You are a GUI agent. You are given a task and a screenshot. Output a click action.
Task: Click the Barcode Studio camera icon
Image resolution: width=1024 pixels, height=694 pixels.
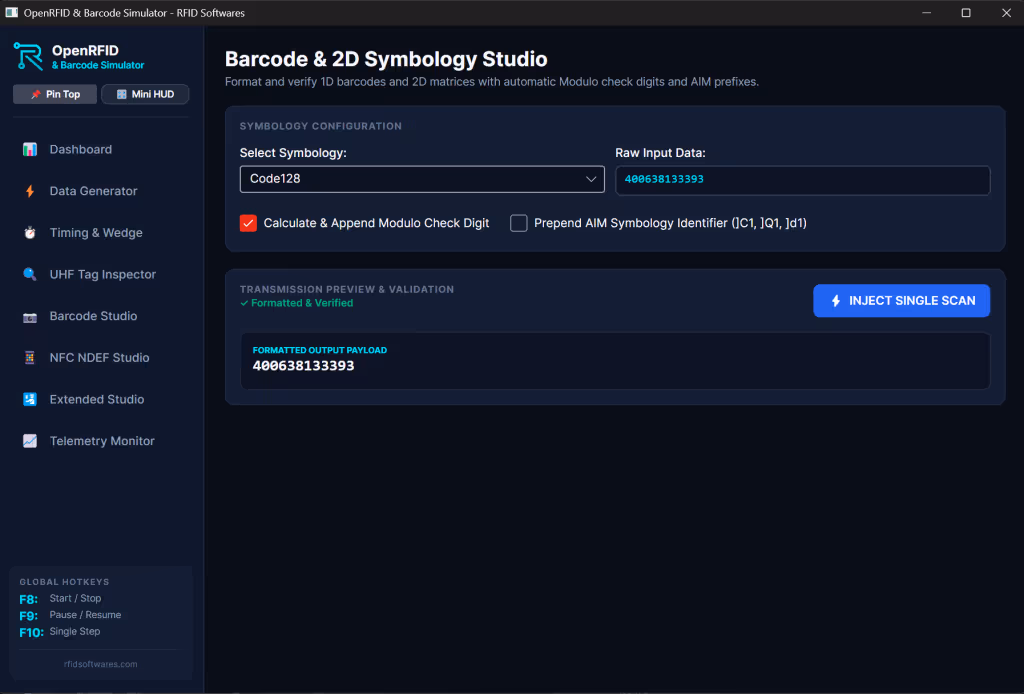point(30,317)
